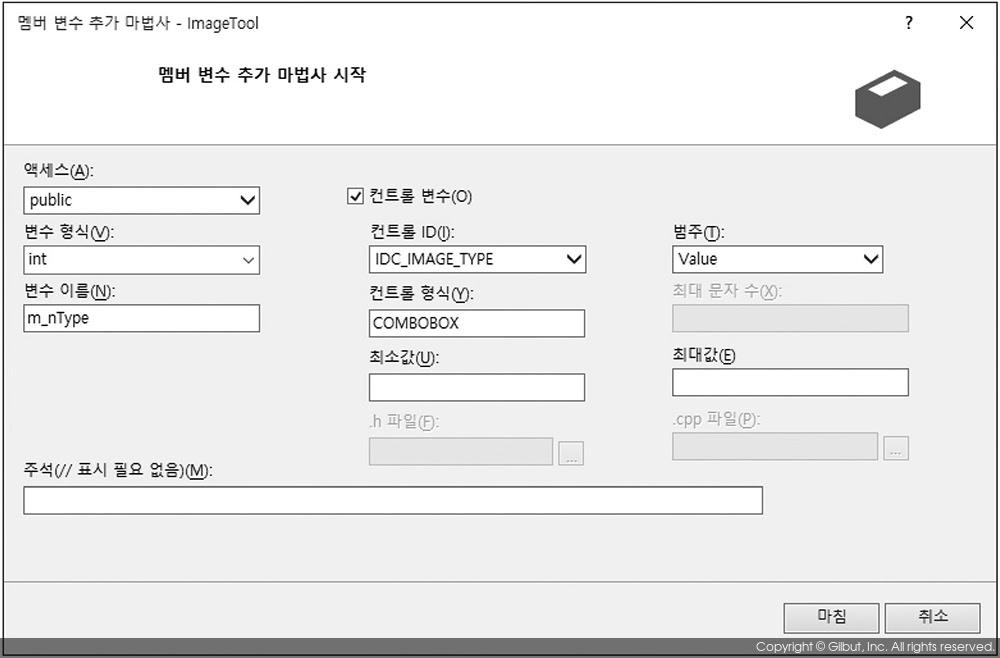1000x658 pixels.
Task: Click the 마침 button to finish
Action: point(831,617)
